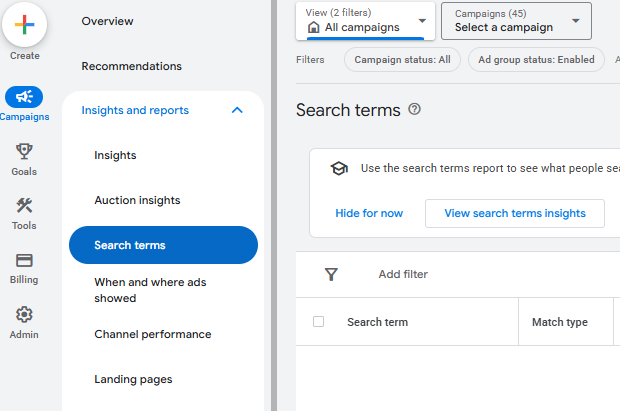Click the home icon beside All campaigns

point(314,27)
